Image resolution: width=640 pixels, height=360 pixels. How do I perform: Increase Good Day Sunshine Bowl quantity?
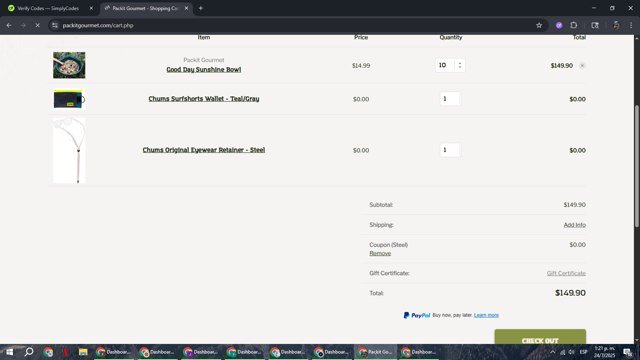460,63
